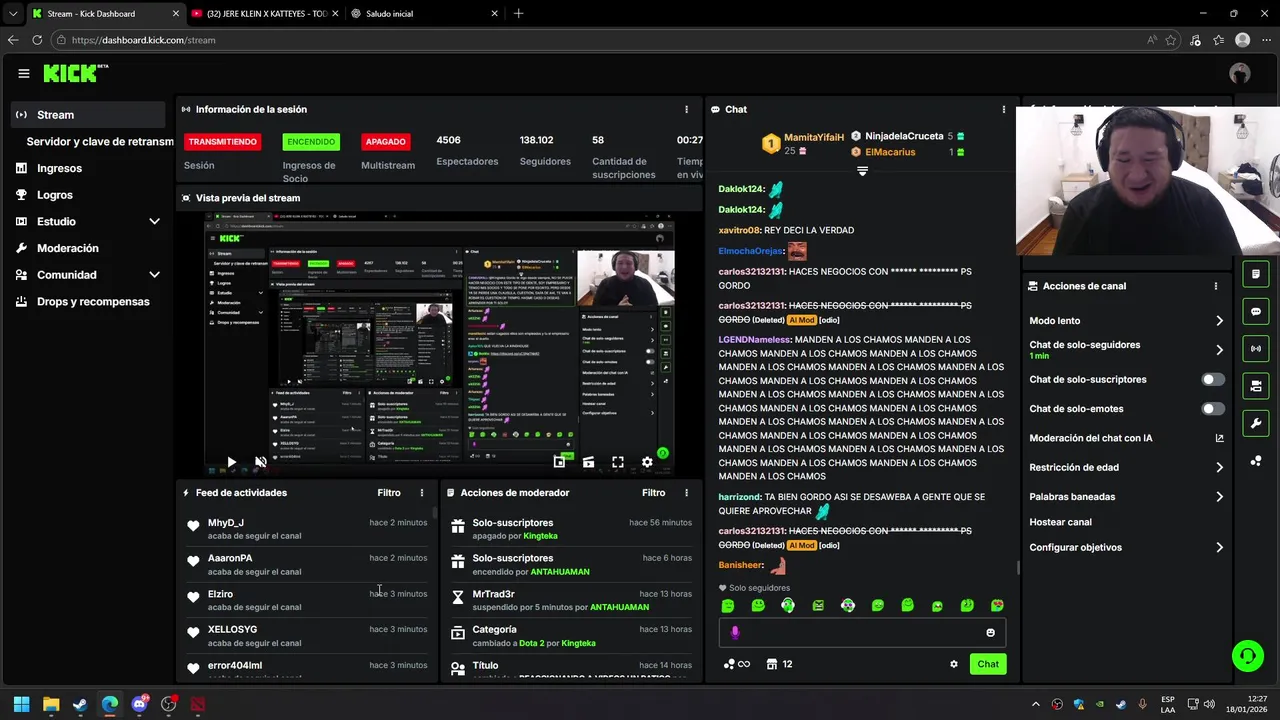
Task: Open Acciones de canal options menu
Action: click(x=1216, y=286)
